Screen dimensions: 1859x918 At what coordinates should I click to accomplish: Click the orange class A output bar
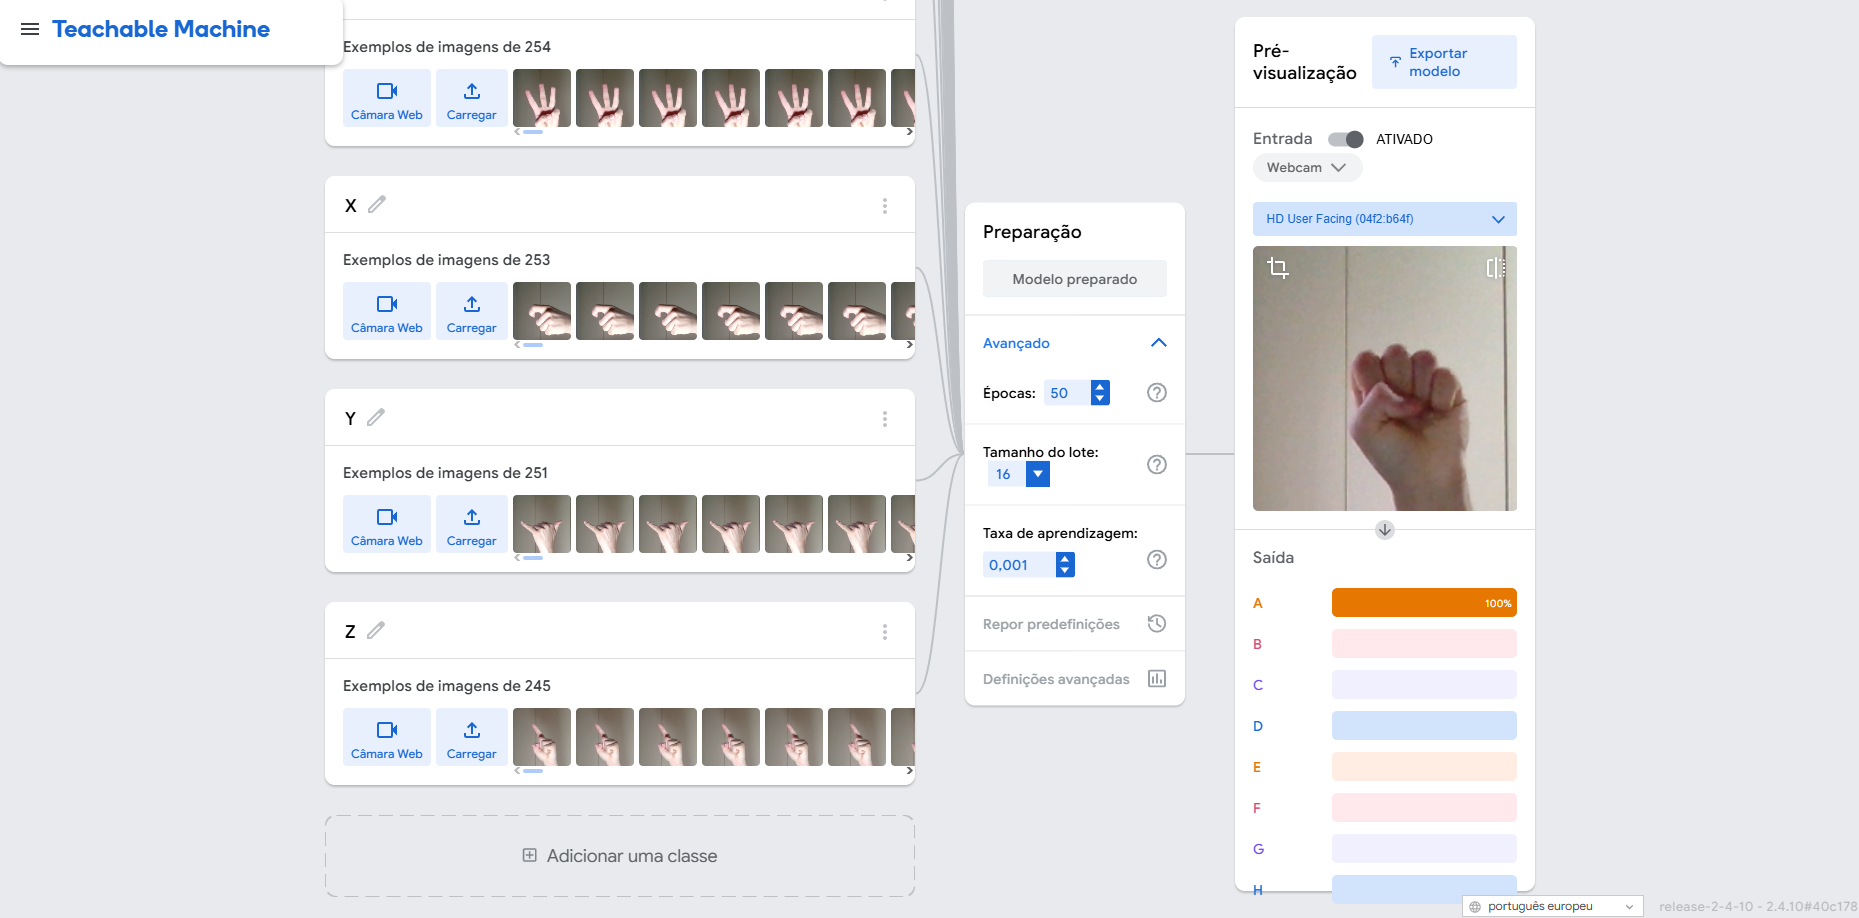coord(1423,603)
